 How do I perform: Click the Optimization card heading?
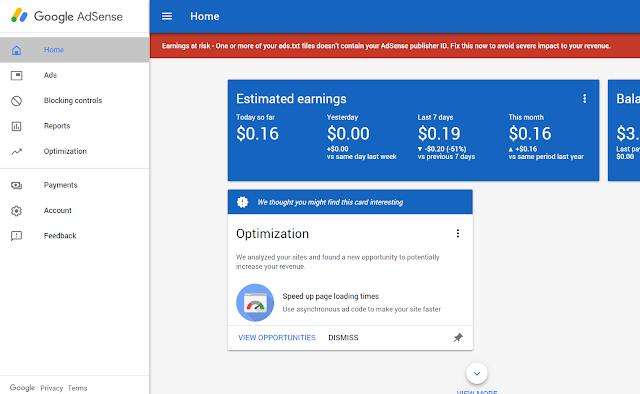tap(273, 234)
